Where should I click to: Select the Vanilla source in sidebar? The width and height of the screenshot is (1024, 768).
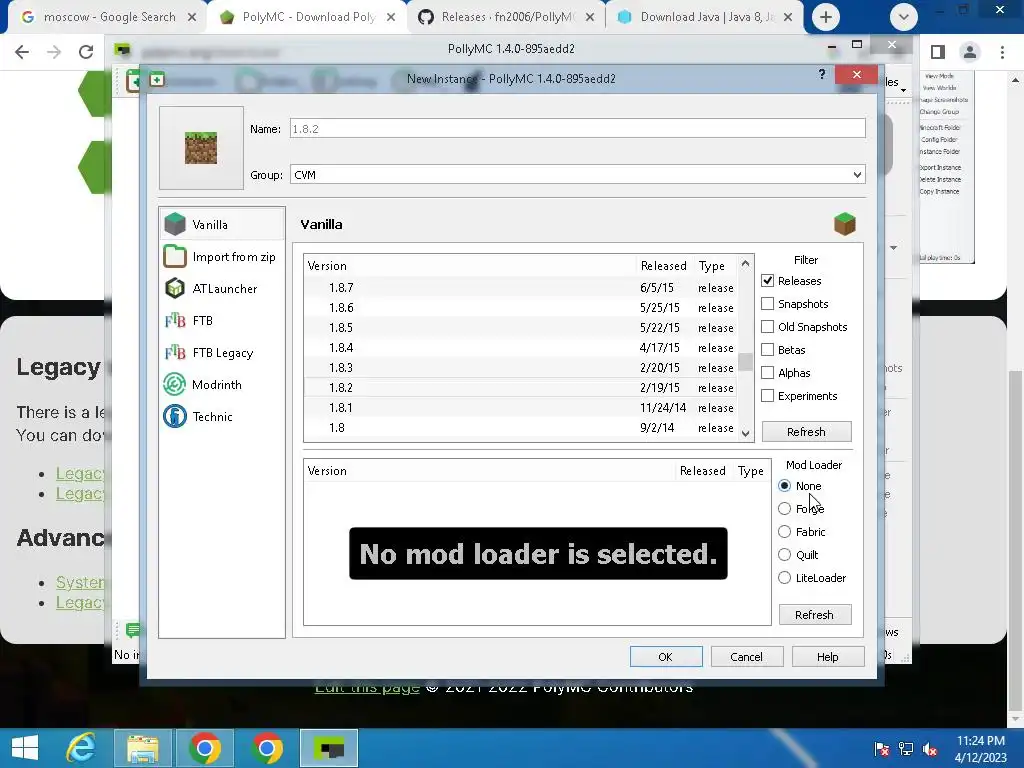coord(222,224)
